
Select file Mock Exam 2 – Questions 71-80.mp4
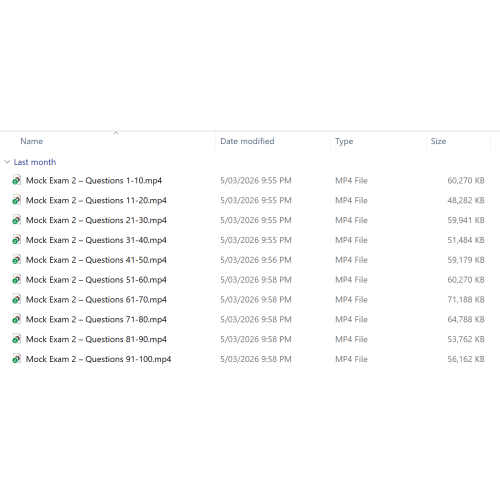[96, 319]
